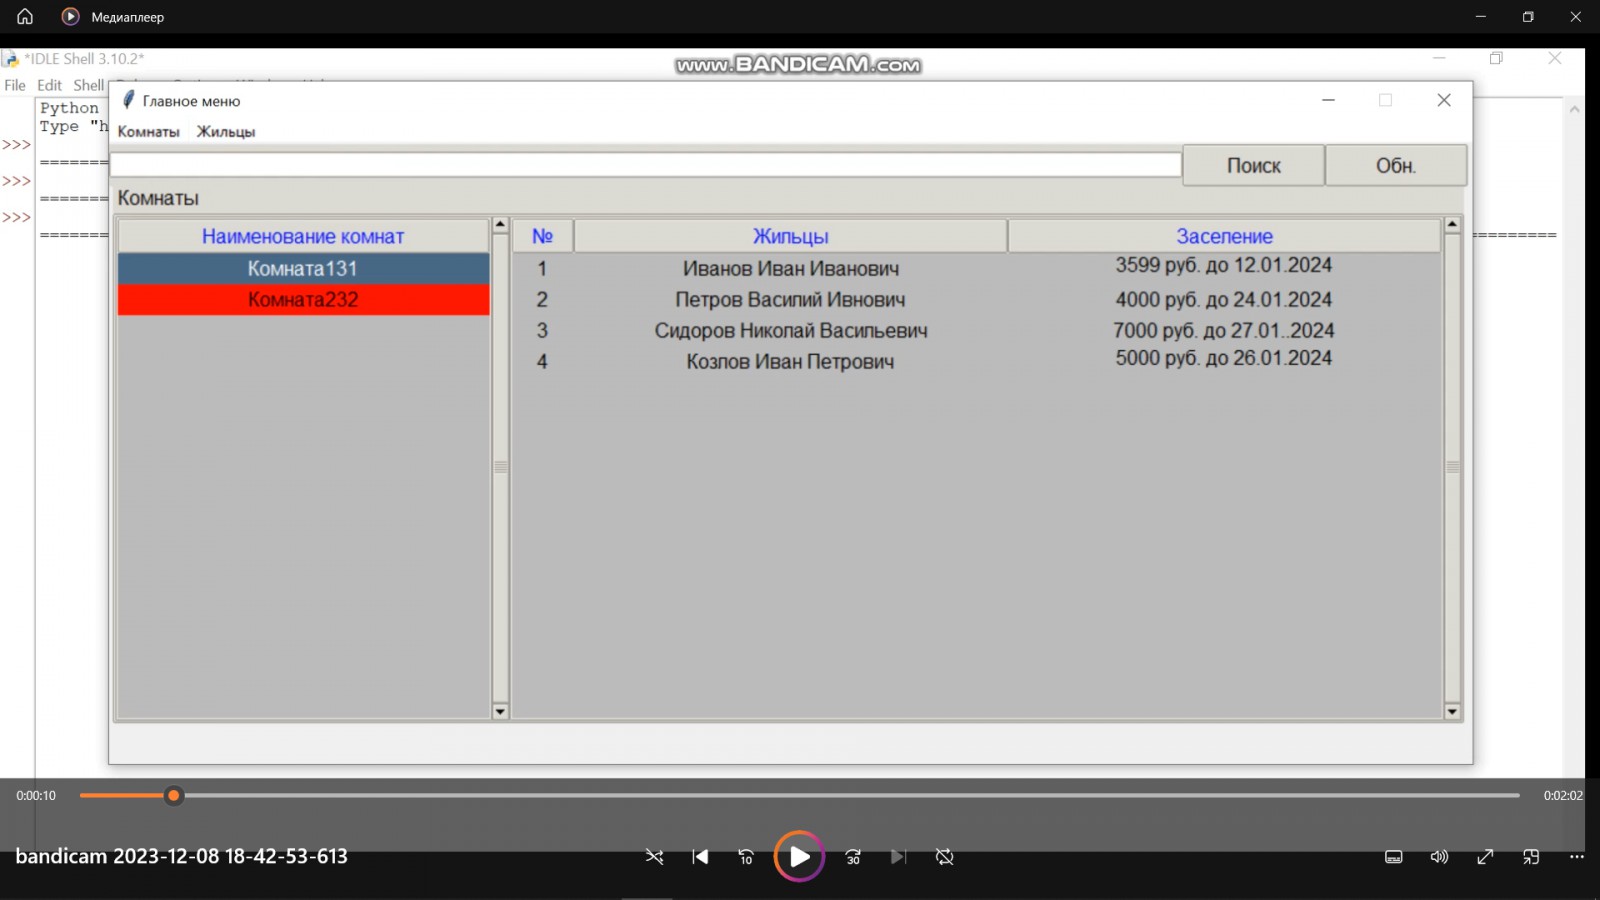Click the Наименование комнат column header
Image resolution: width=1600 pixels, height=900 pixels.
coord(303,236)
